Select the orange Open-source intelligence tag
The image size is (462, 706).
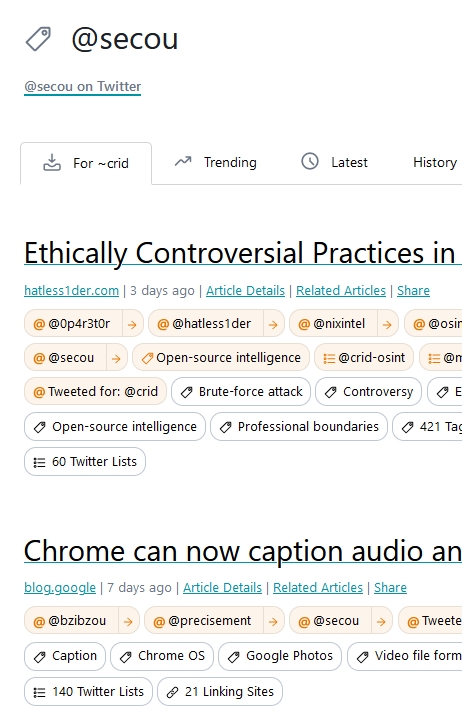click(x=221, y=358)
